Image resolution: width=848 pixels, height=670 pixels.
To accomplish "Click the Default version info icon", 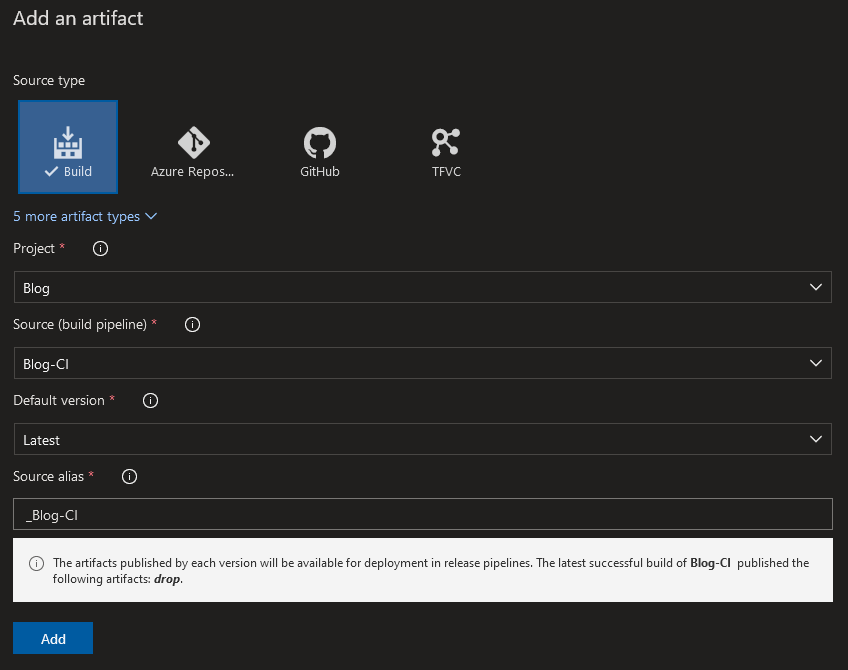I will 150,400.
